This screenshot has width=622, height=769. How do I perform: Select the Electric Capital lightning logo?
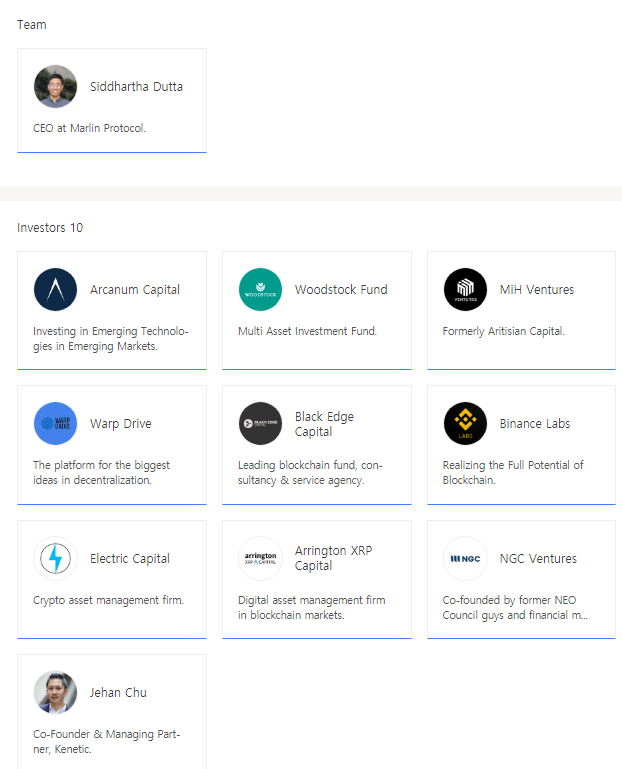(x=55, y=558)
